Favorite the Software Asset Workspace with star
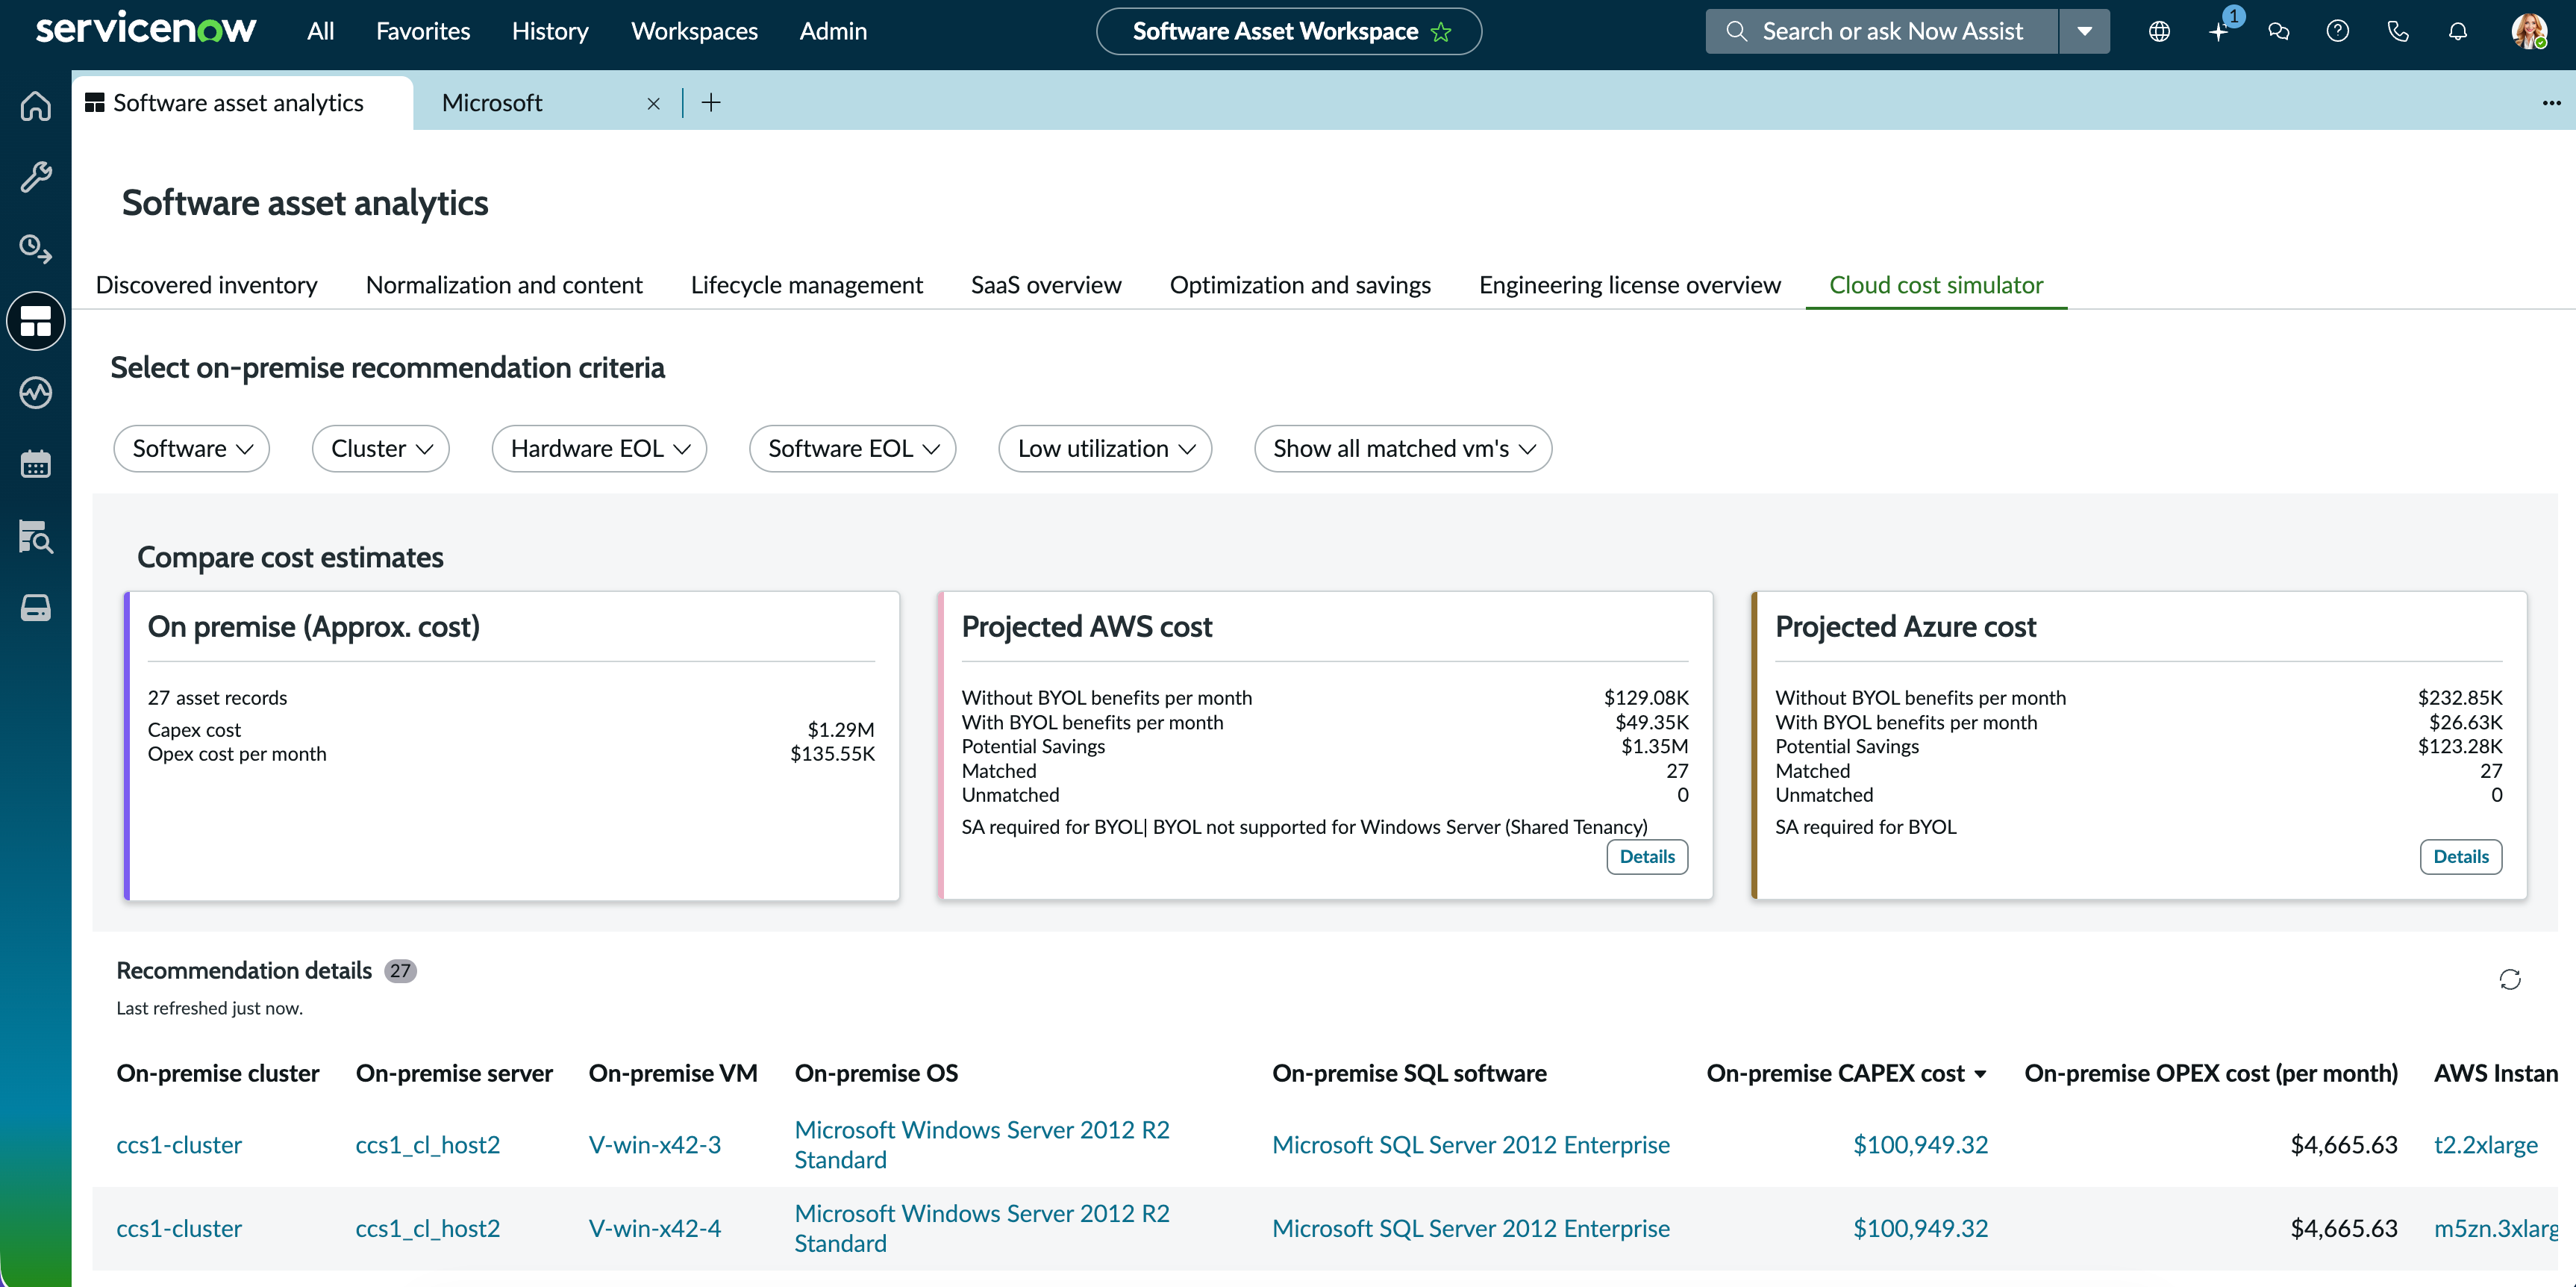Screen dimensions: 2576x1287 click(x=1441, y=32)
